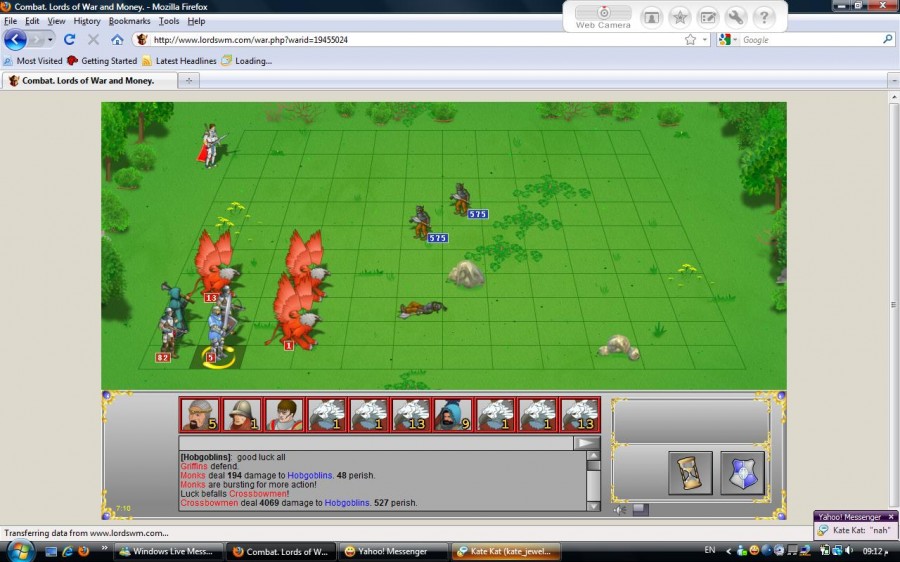
Task: Open the Loading... bookmark
Action: [247, 61]
